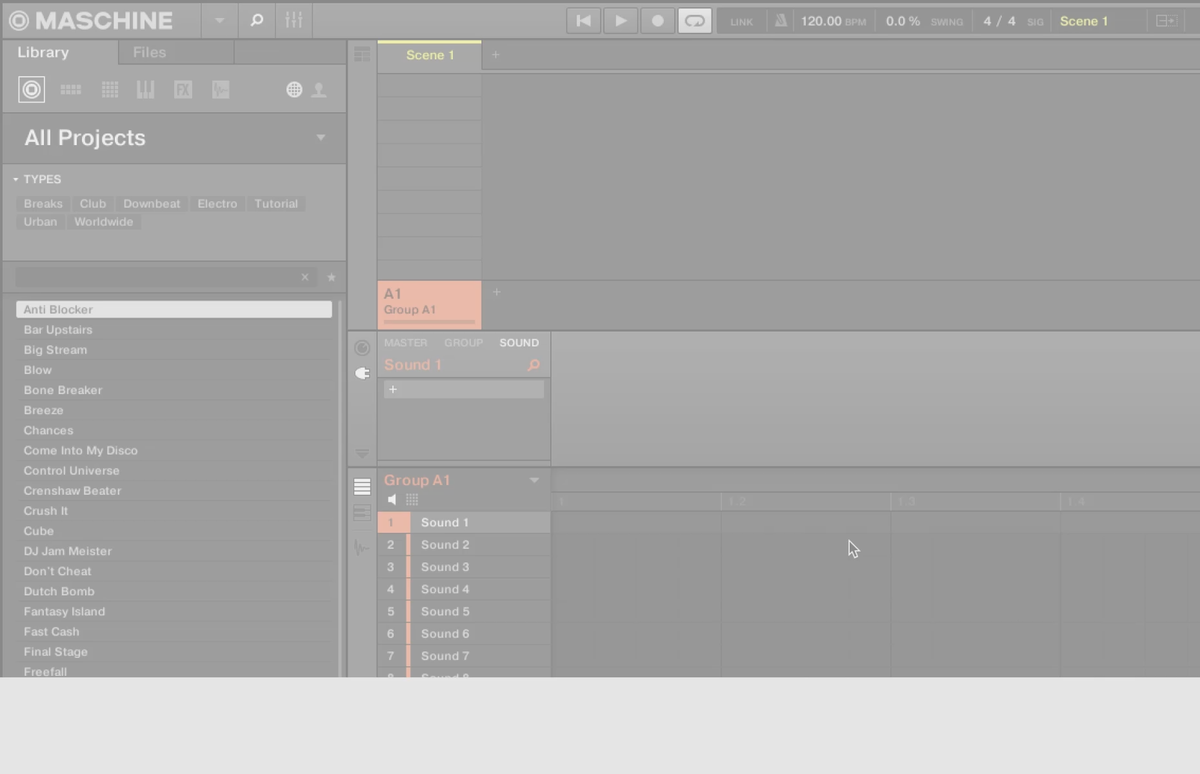This screenshot has height=774, width=1200.
Task: Click the Scene 1 display in header
Action: [x=1084, y=21]
